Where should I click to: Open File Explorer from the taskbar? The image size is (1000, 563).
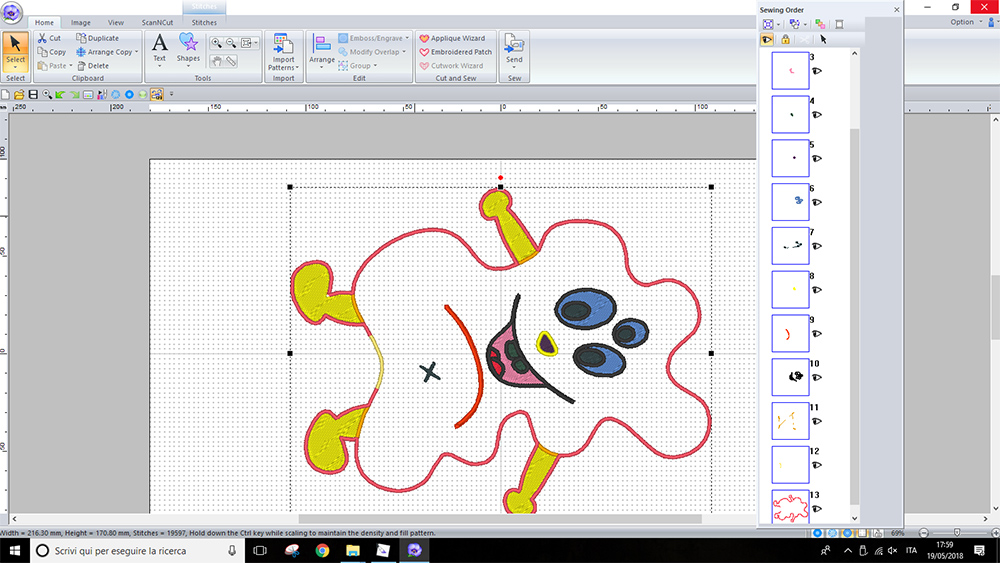[353, 550]
